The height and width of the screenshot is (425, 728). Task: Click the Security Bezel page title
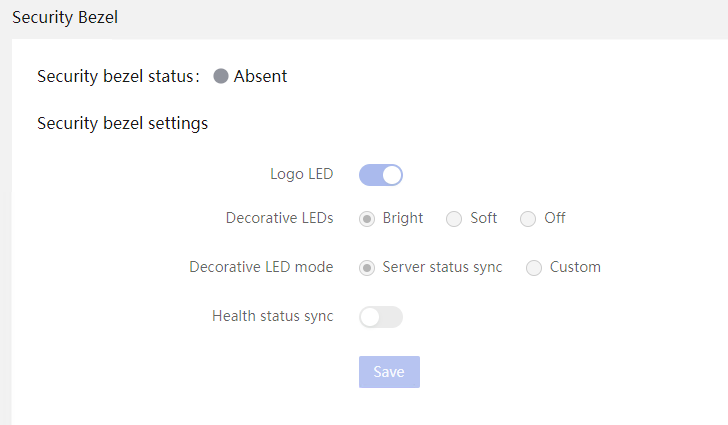tap(65, 18)
